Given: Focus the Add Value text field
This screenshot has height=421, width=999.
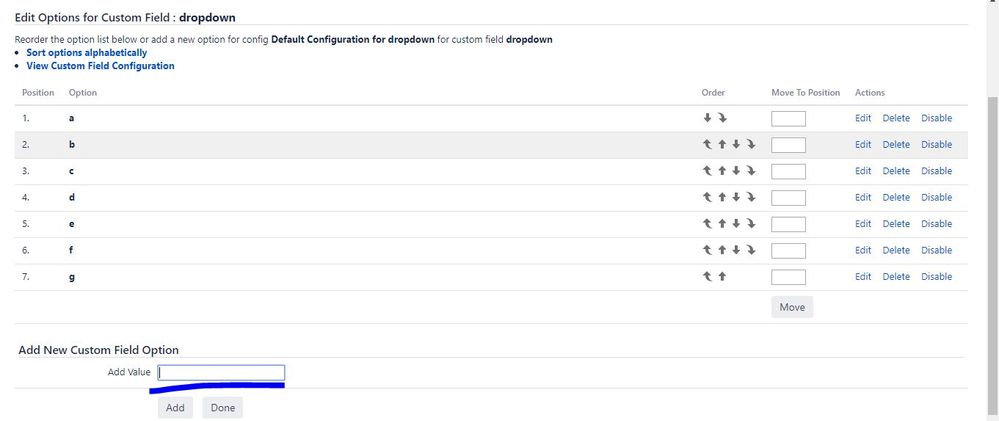Looking at the screenshot, I should (221, 373).
